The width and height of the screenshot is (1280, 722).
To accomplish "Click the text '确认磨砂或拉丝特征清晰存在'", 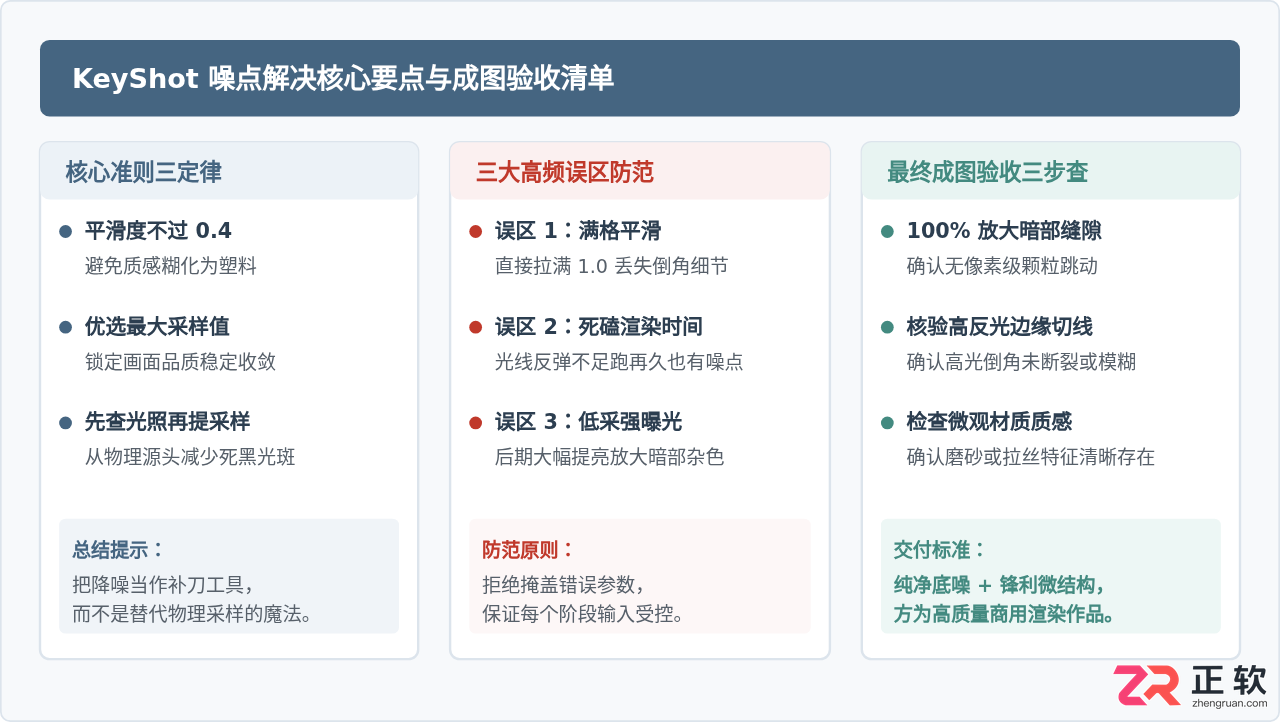I will coord(1031,456).
